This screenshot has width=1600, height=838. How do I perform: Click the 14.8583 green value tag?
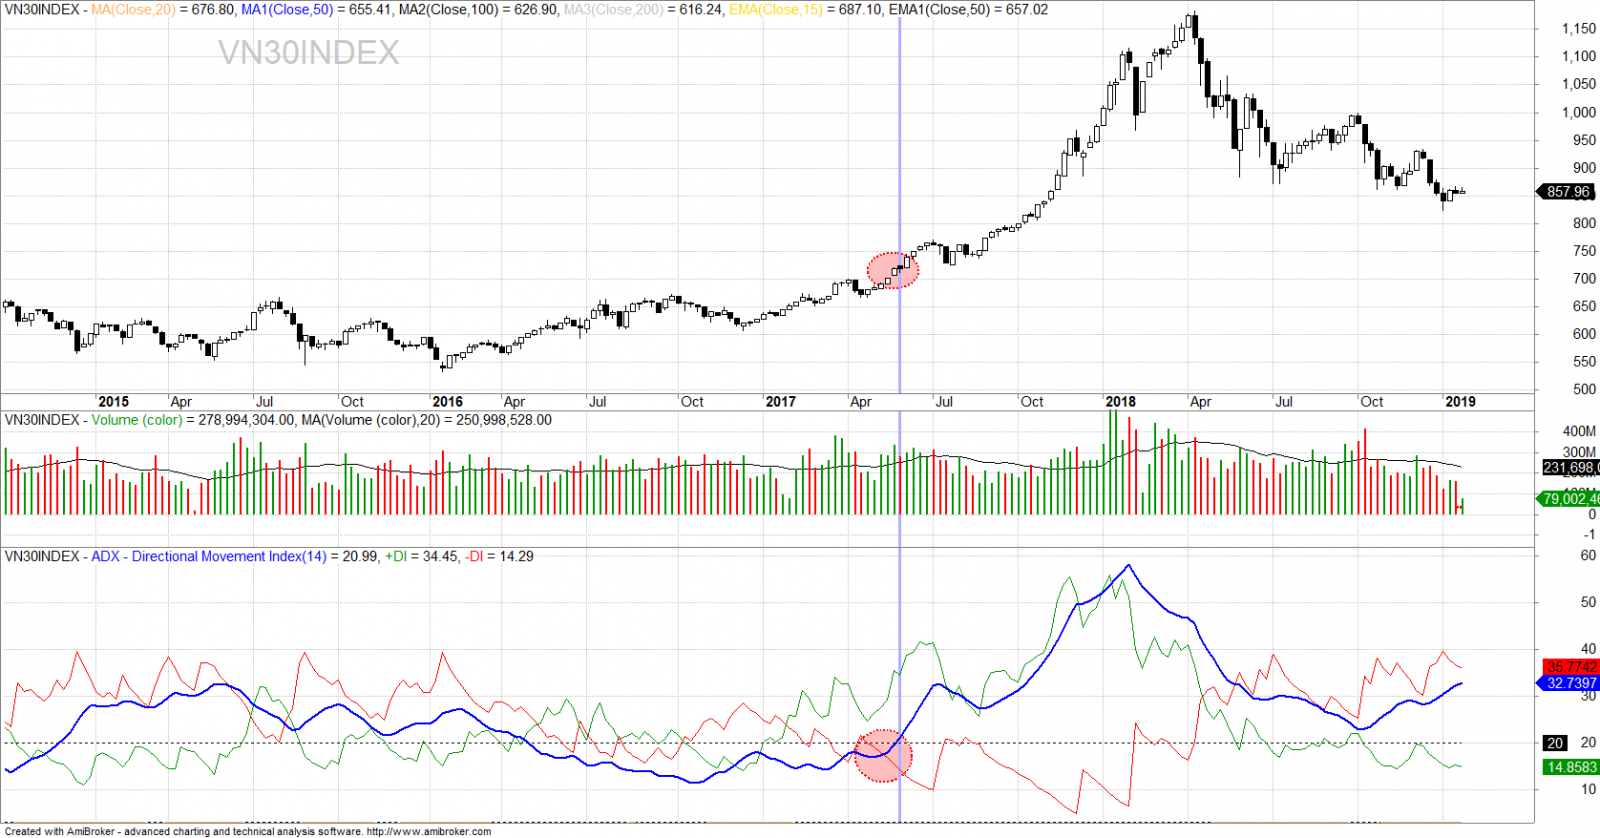pos(1571,767)
